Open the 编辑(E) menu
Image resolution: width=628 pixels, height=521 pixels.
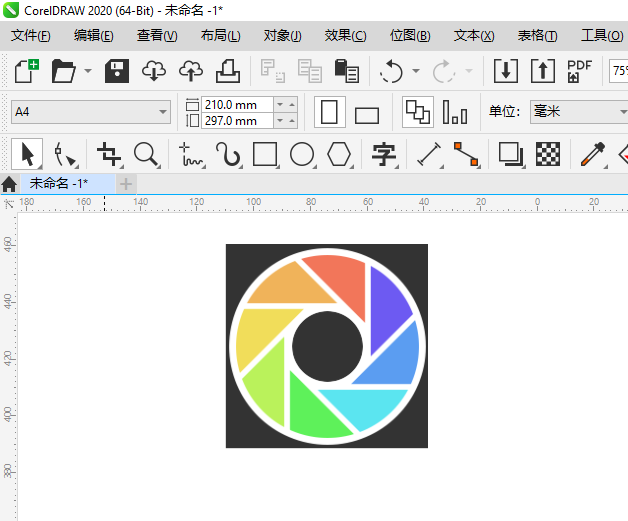[x=93, y=36]
